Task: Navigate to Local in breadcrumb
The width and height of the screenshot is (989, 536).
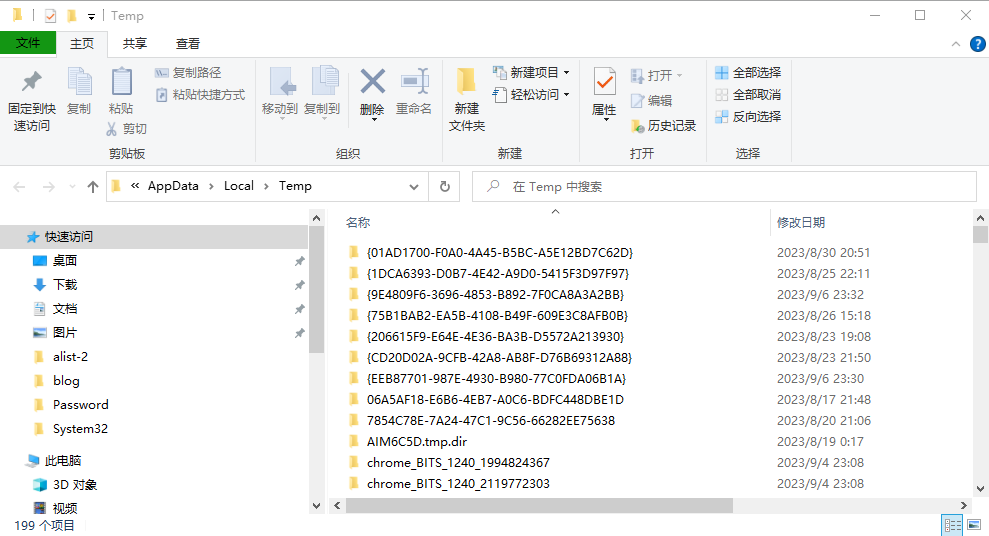Action: pyautogui.click(x=239, y=186)
